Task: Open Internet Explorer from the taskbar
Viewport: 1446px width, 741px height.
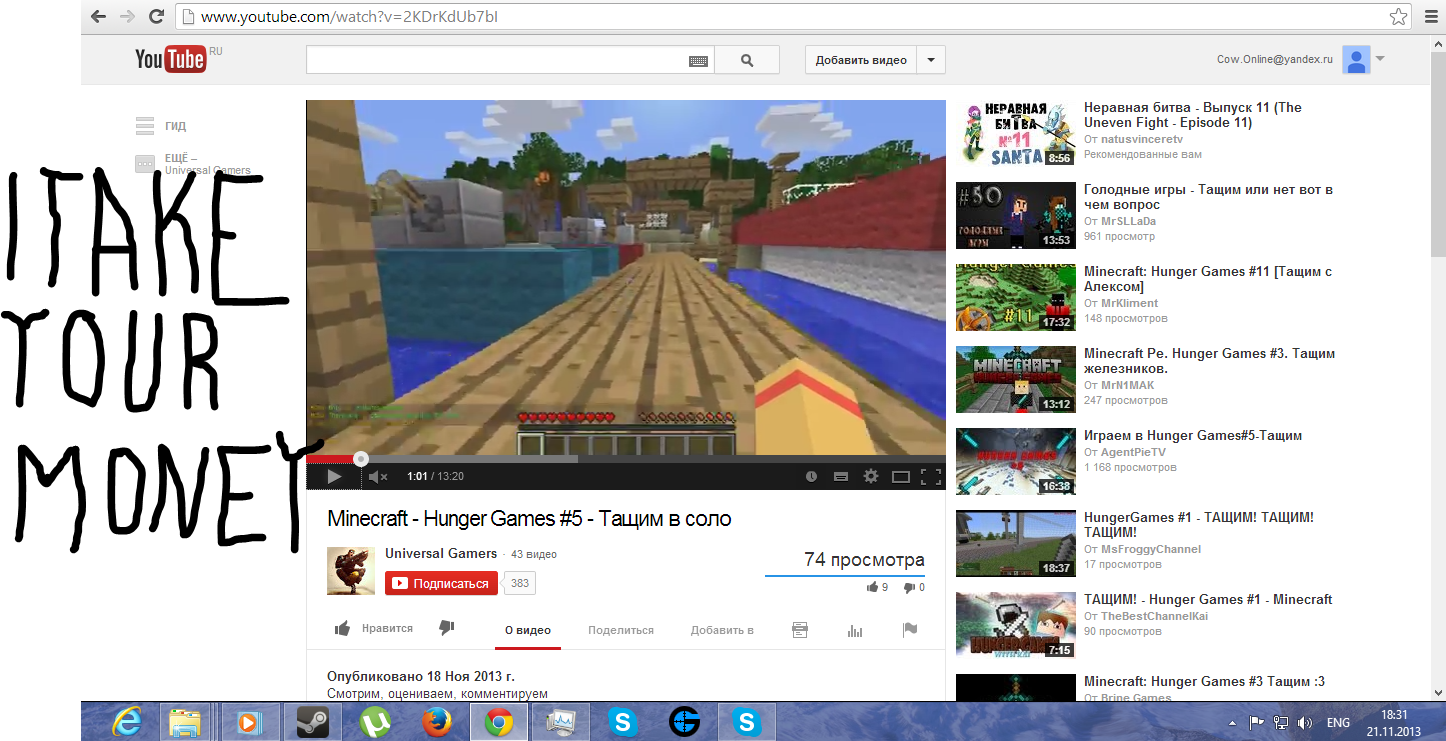Action: 127,721
